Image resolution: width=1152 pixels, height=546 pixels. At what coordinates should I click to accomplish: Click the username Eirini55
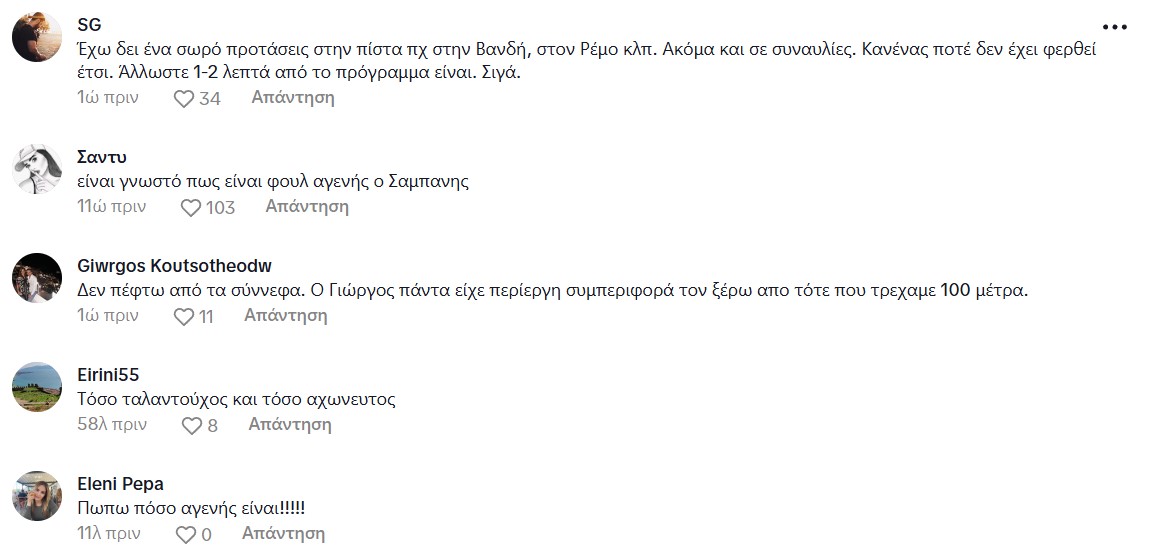point(108,375)
